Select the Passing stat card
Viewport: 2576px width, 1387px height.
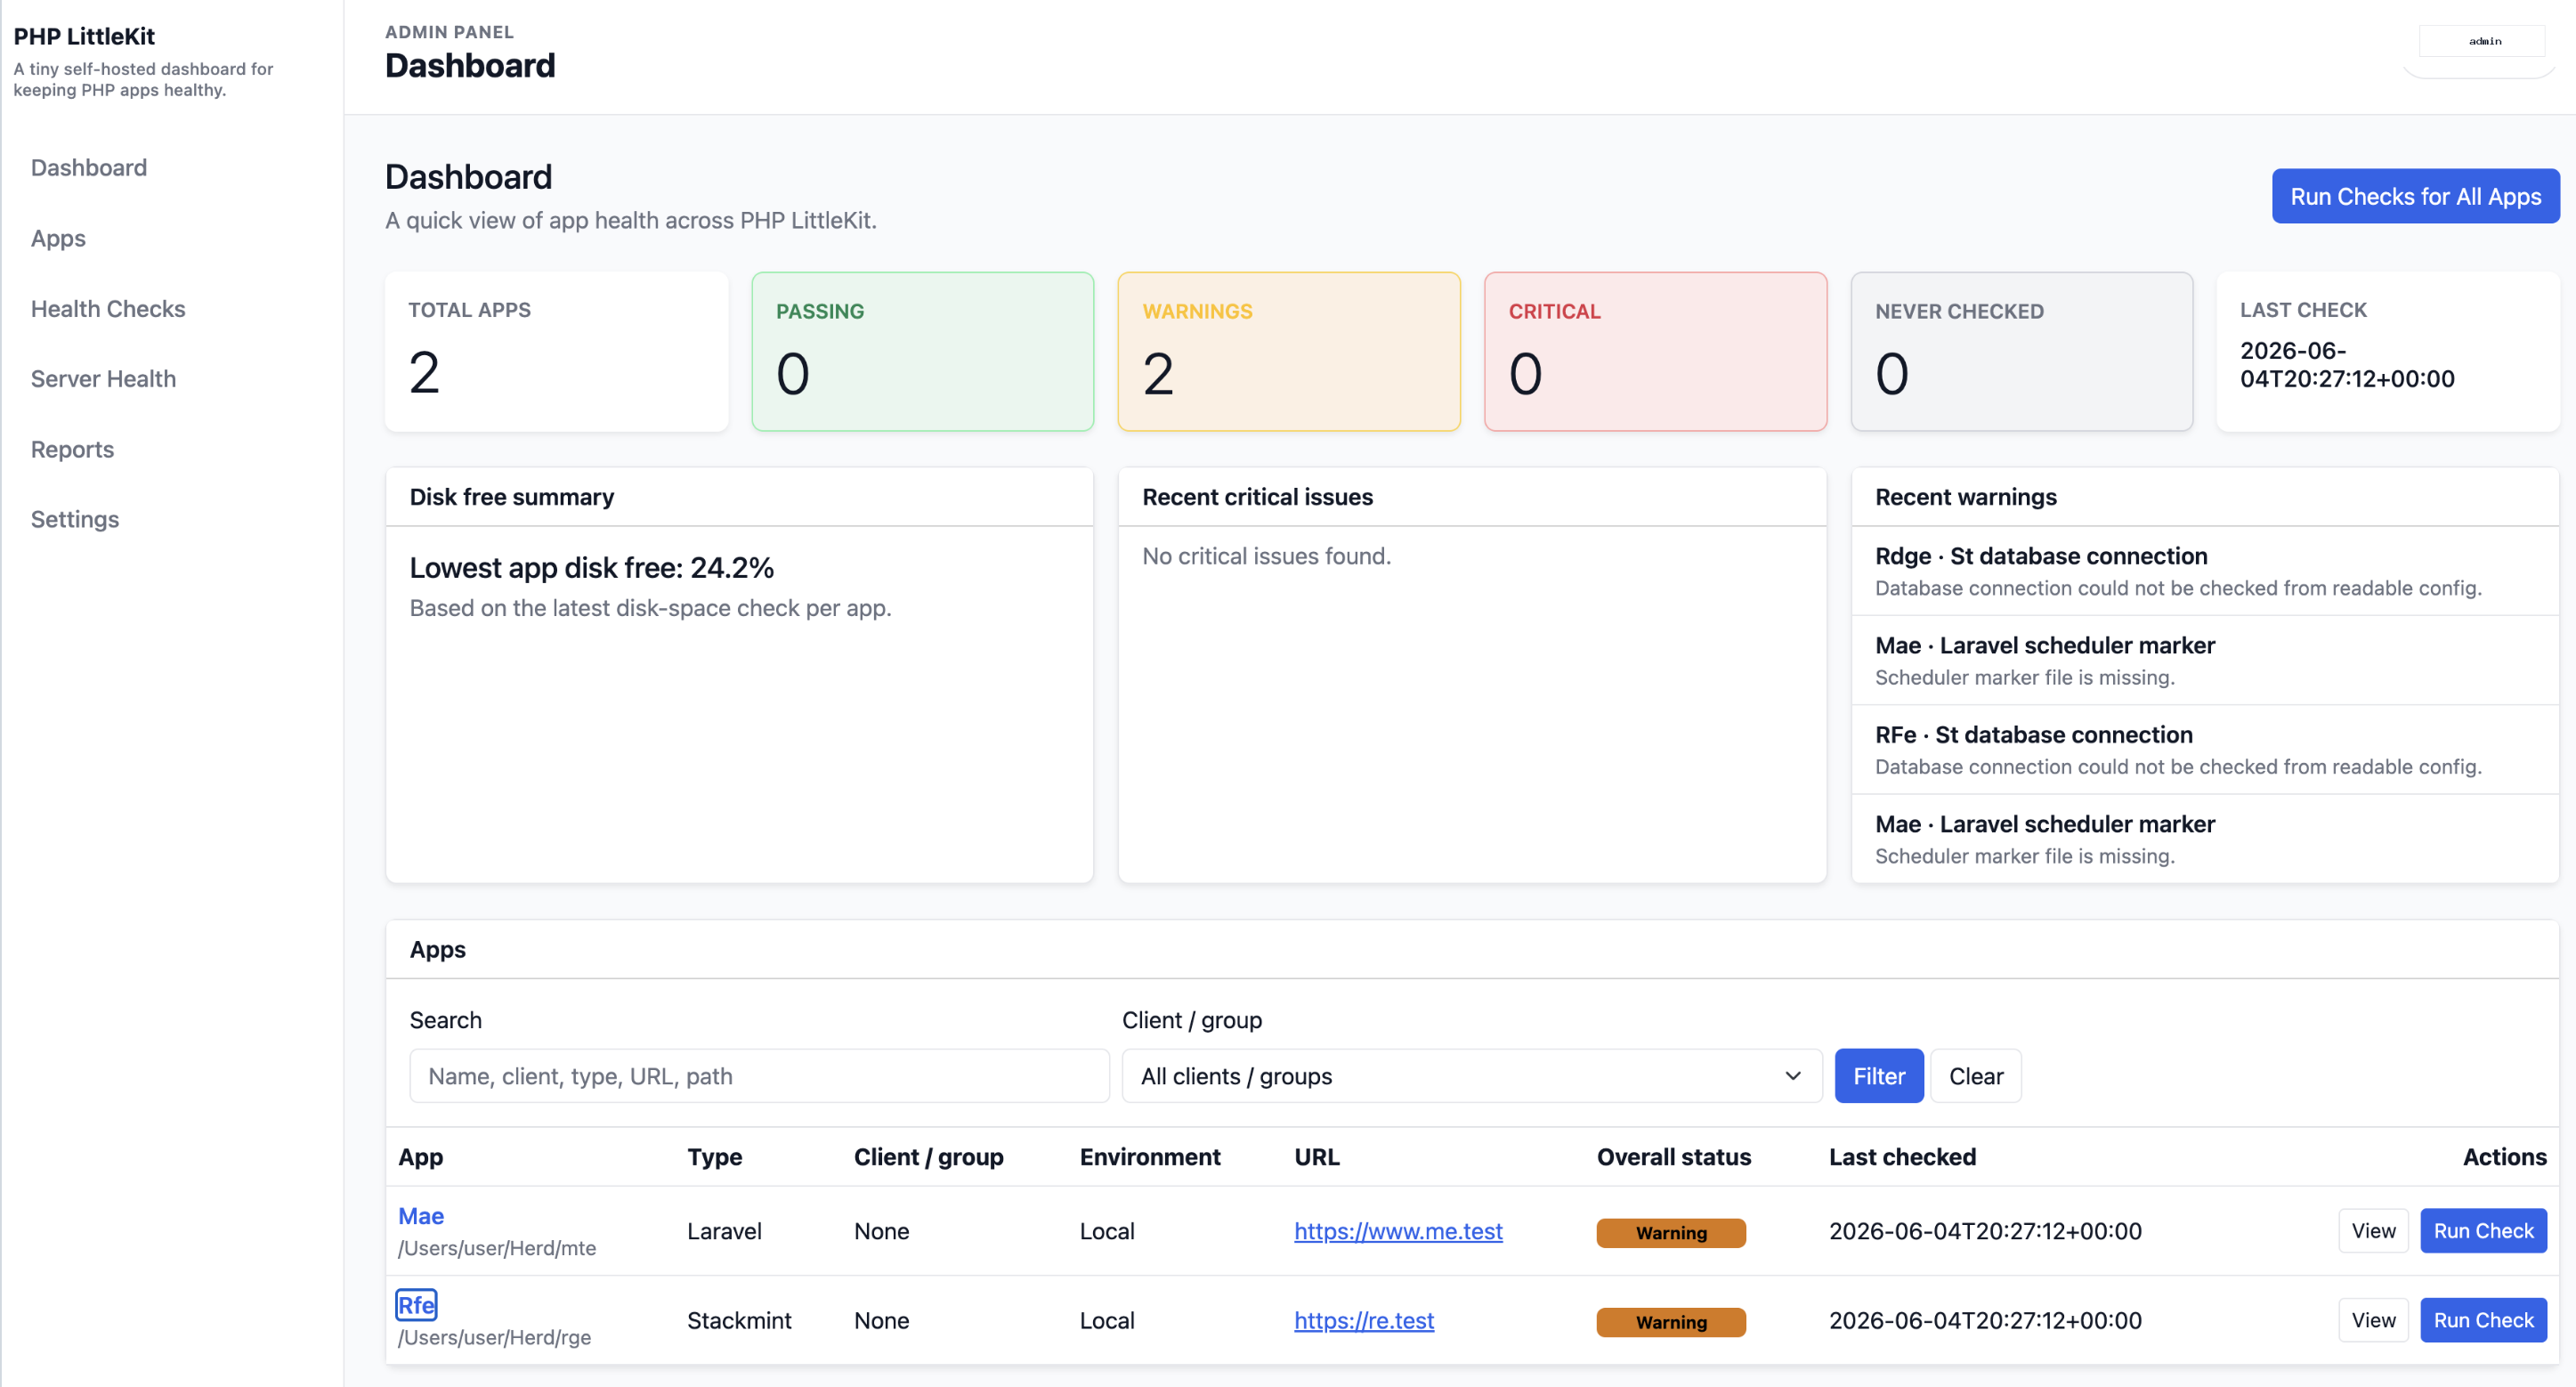923,352
